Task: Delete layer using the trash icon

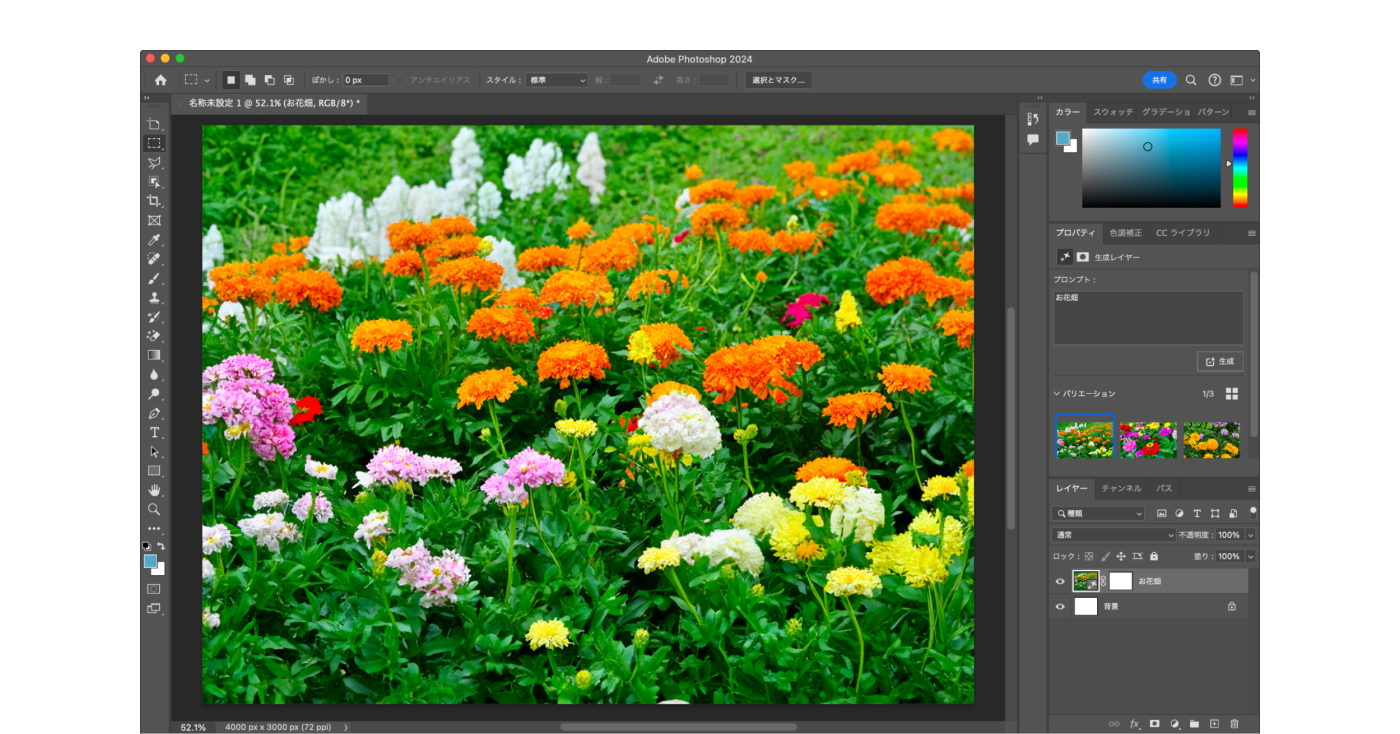Action: click(1234, 723)
